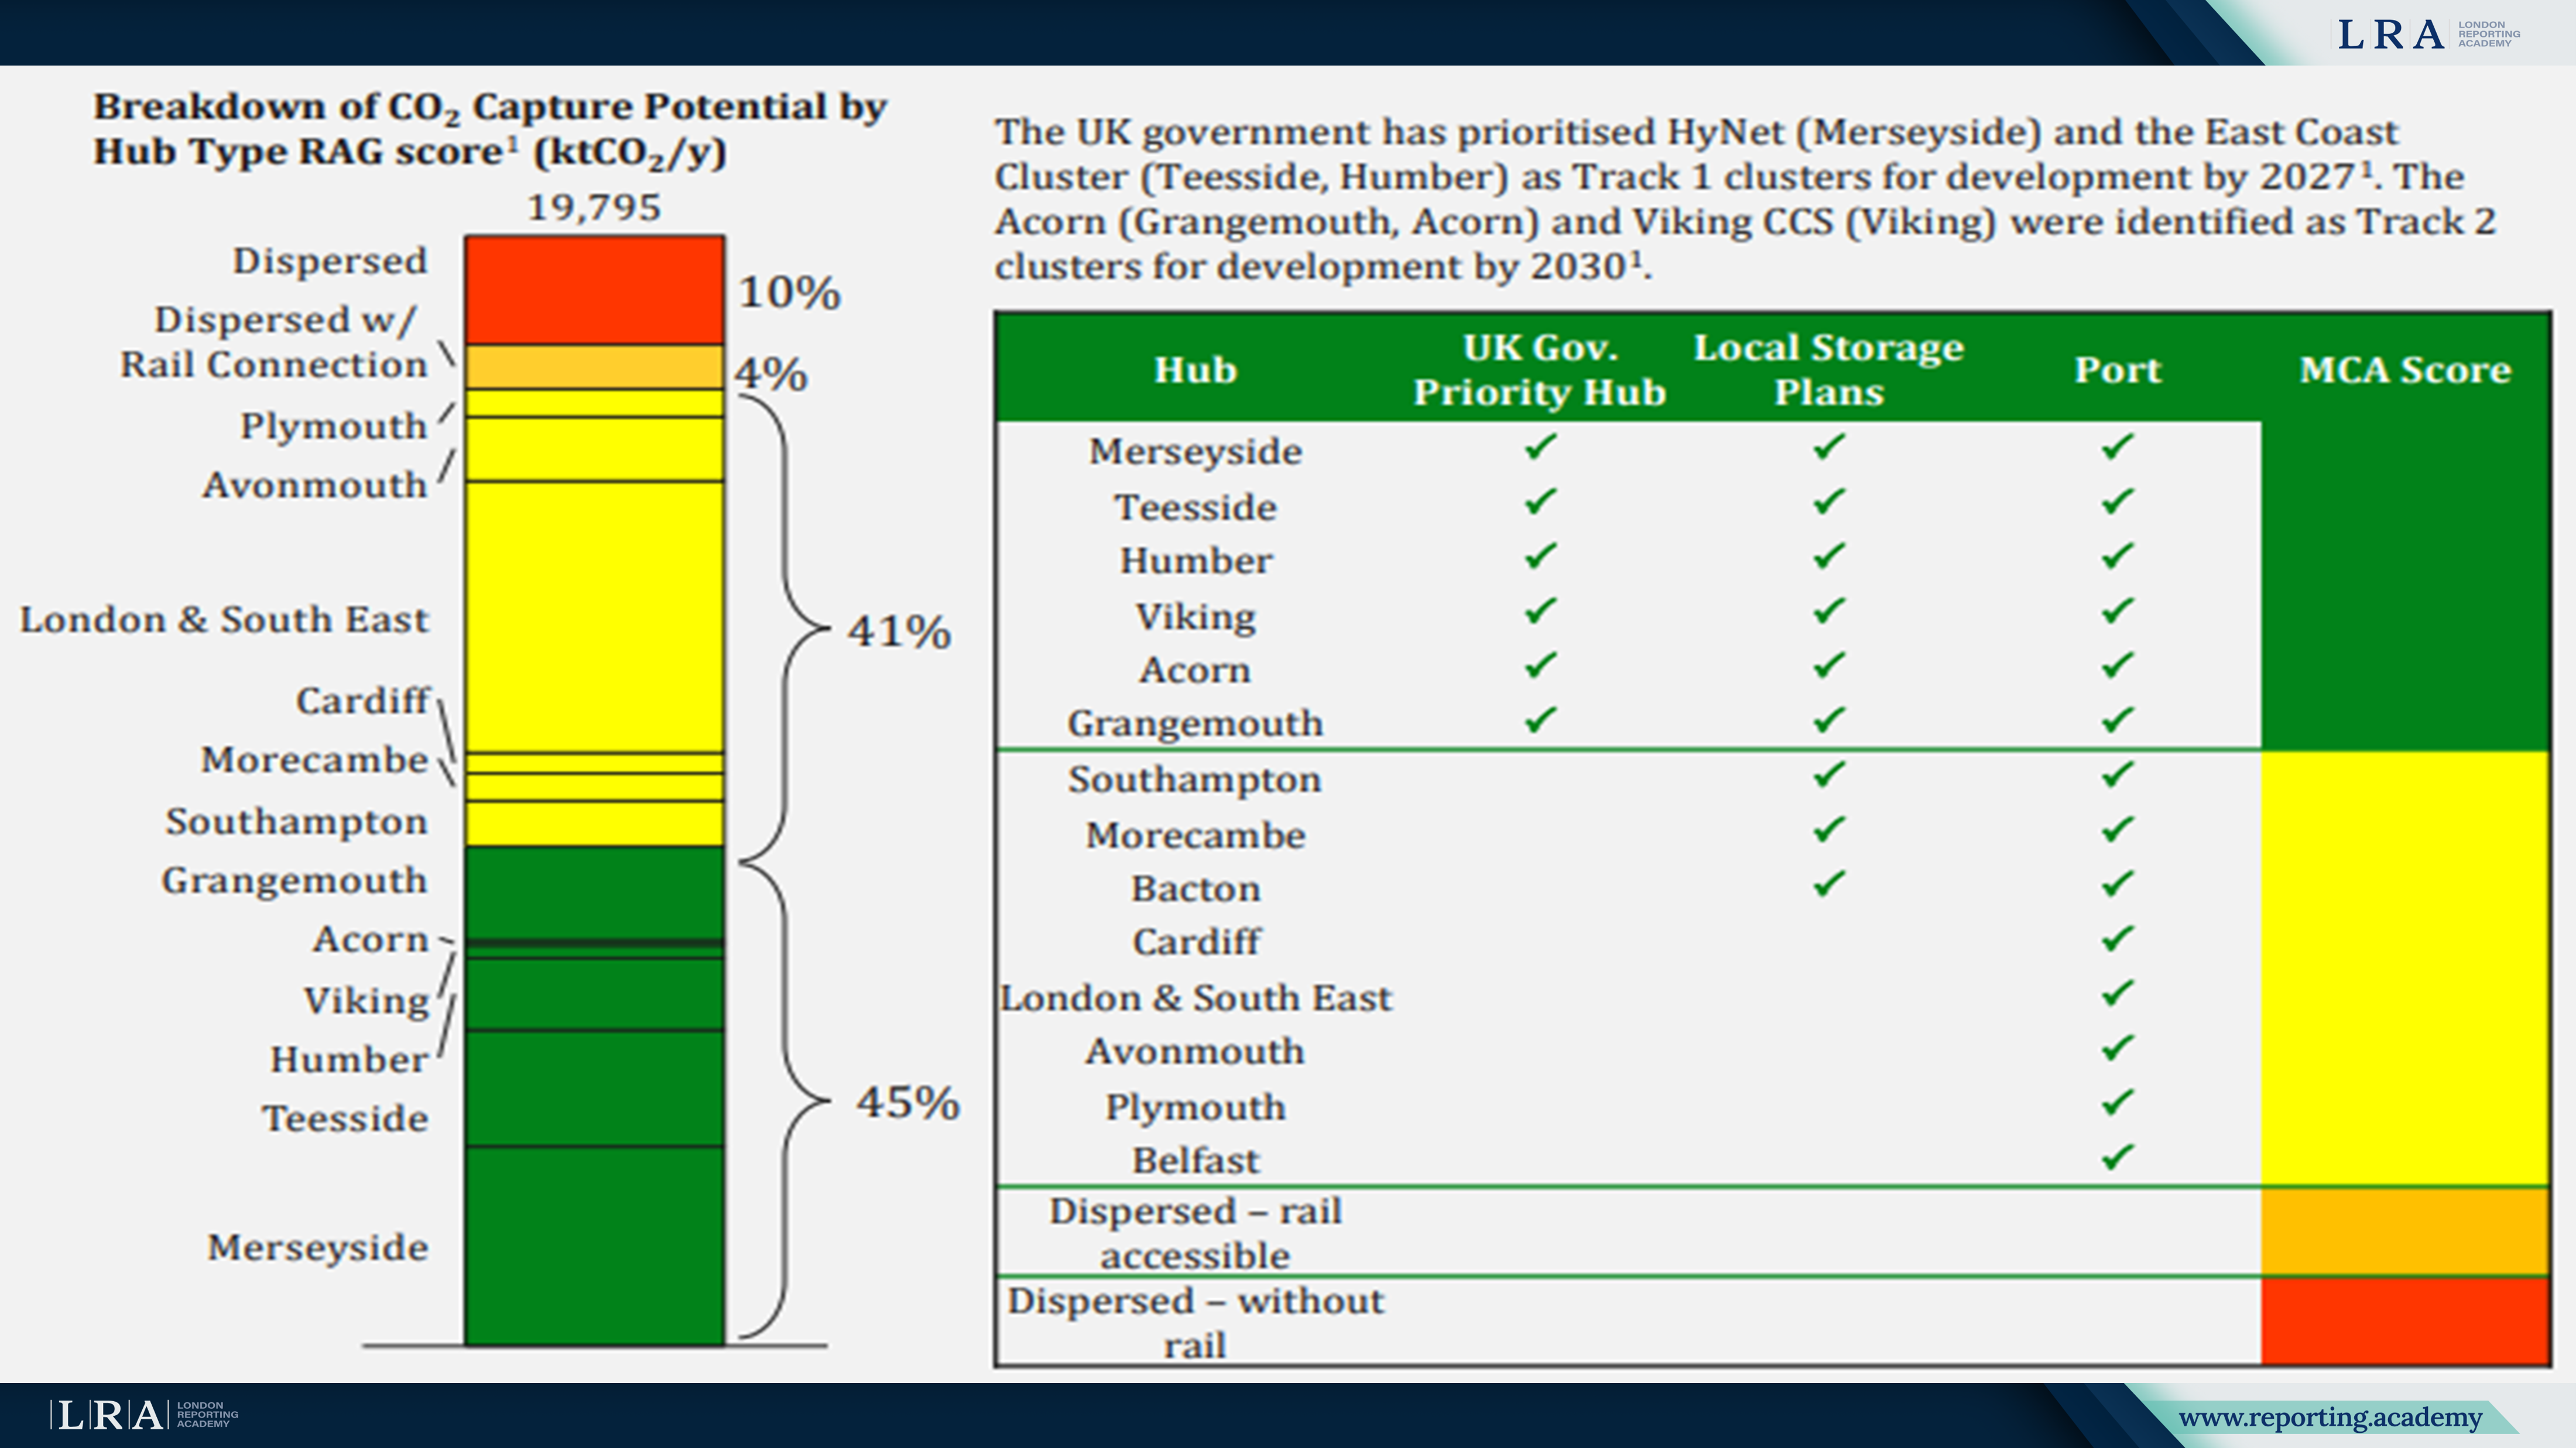Screen dimensions: 2576x1448
Task: Select the "45%" bracket label
Action: [908, 1103]
